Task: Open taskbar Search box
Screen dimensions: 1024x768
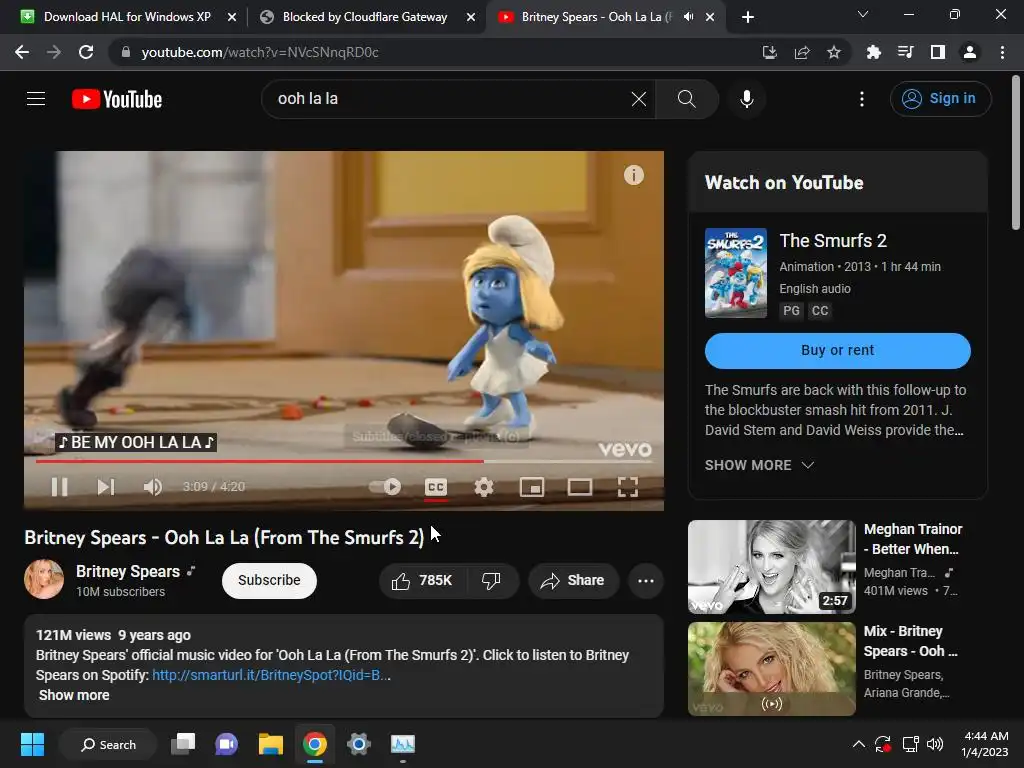Action: pyautogui.click(x=108, y=744)
